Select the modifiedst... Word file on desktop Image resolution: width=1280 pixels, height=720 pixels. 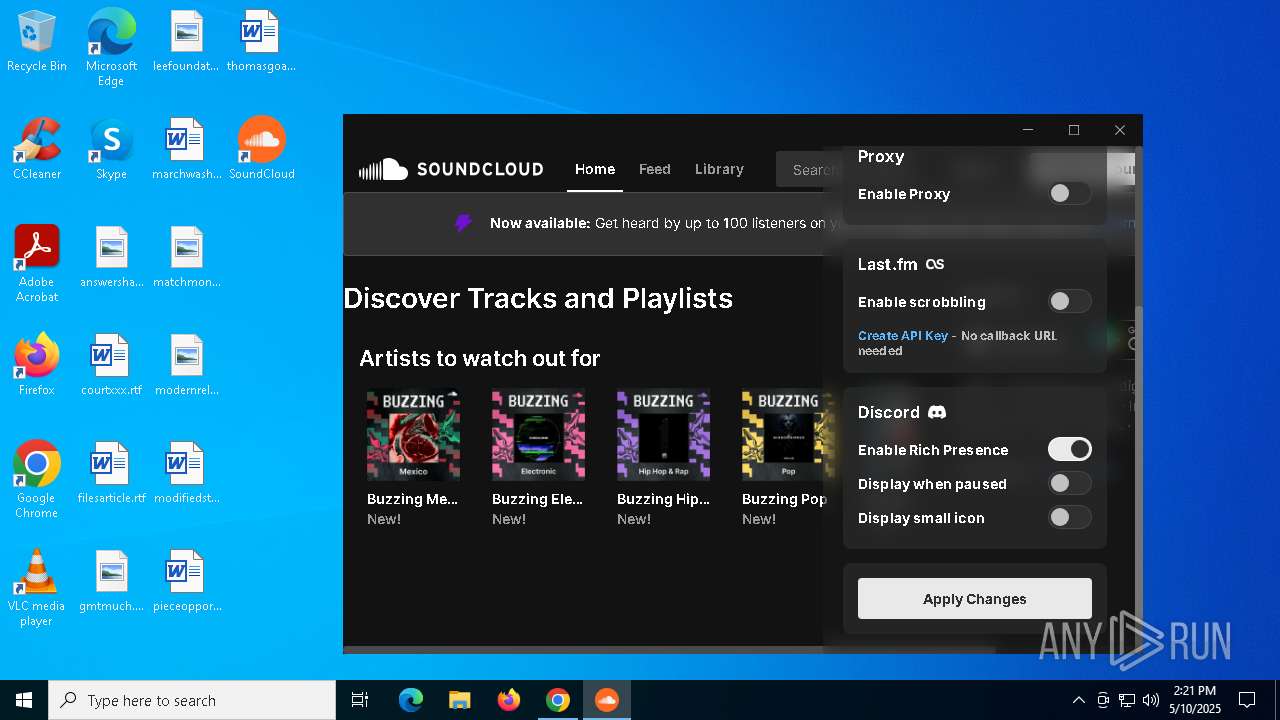[x=186, y=473]
